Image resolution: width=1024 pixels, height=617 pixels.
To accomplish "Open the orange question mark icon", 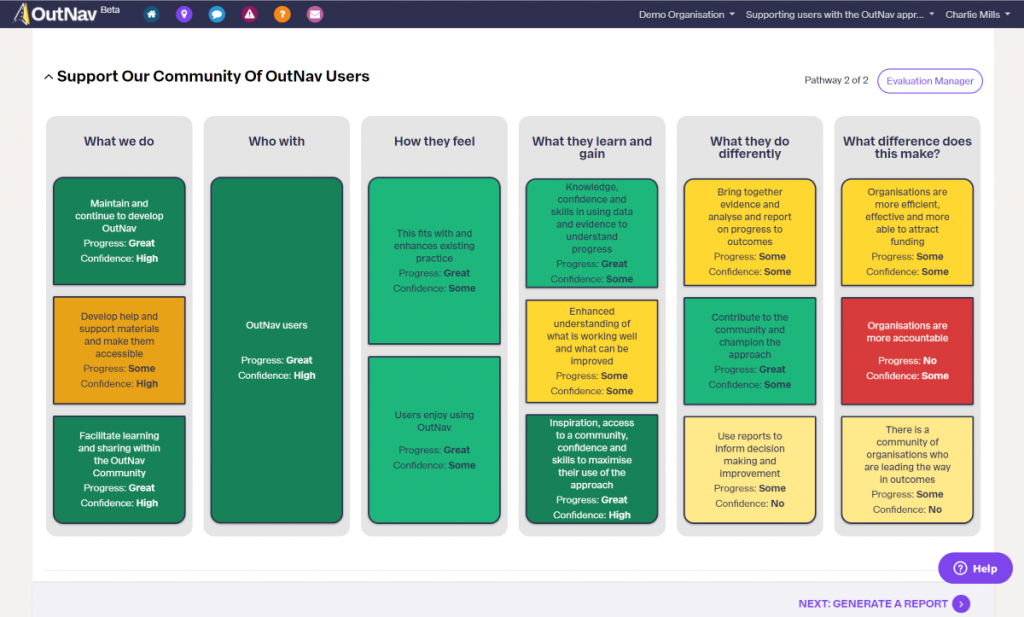I will [282, 14].
